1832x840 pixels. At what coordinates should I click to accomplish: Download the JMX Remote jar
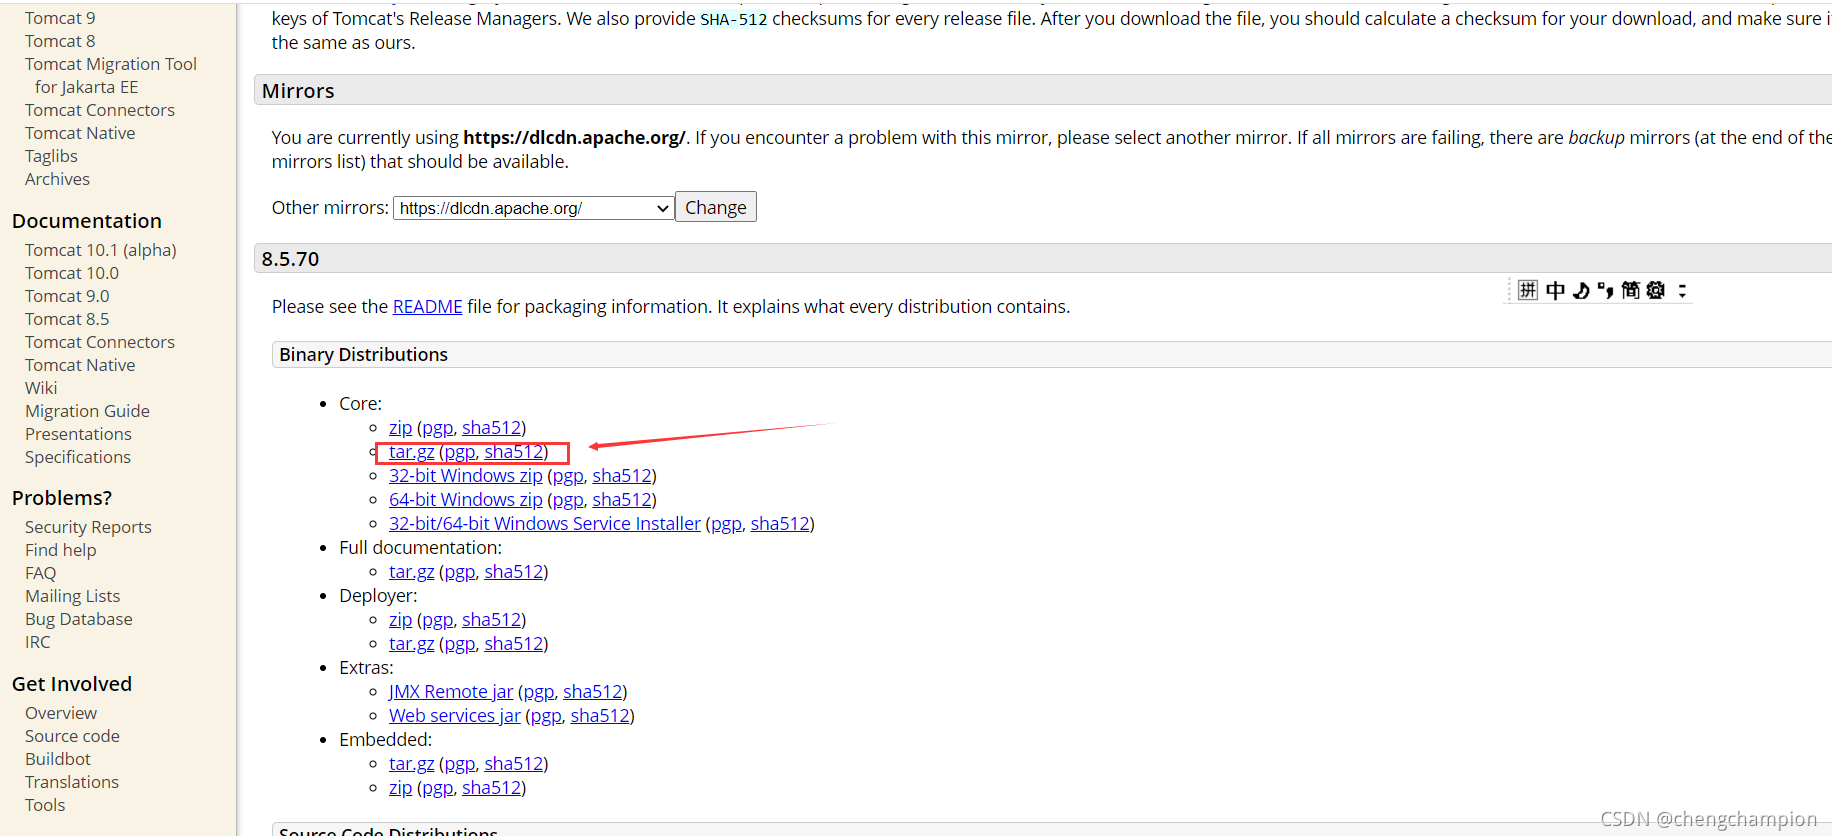[451, 692]
